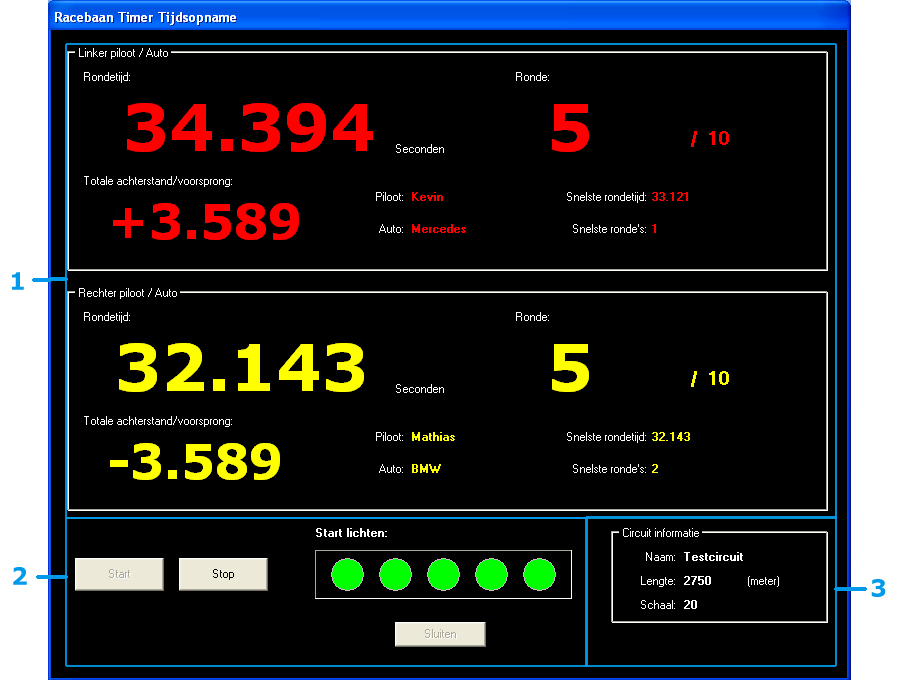
Task: Click the car name Mercedes
Action: click(439, 229)
